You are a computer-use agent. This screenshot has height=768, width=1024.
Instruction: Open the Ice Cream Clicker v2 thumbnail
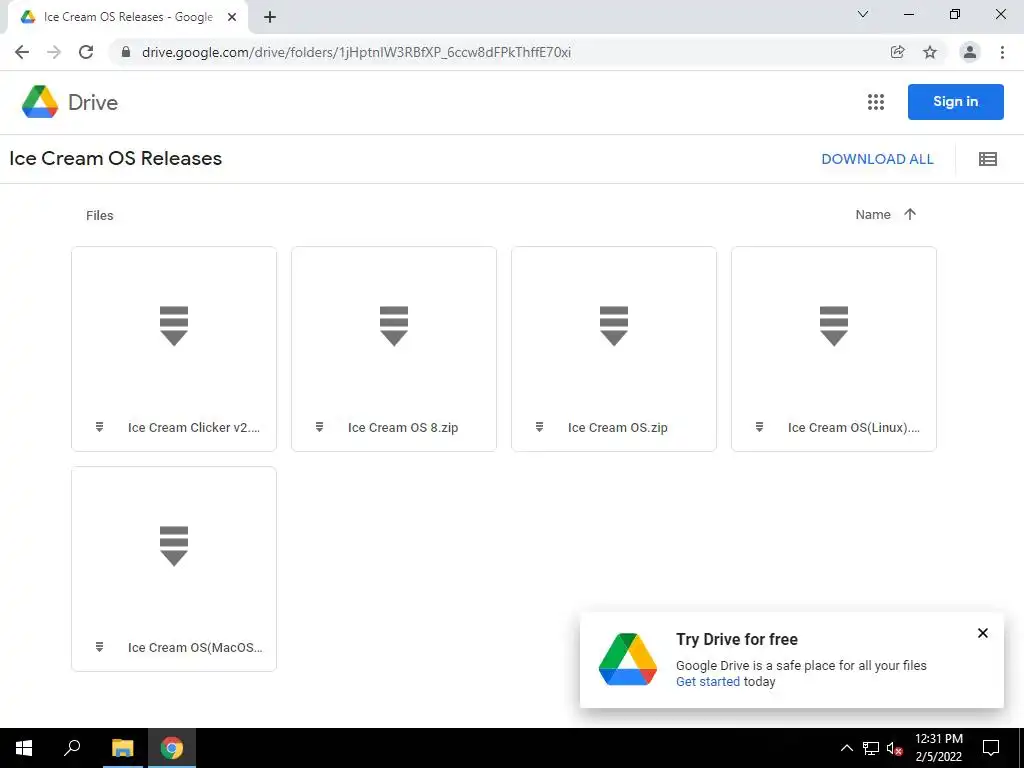[174, 326]
